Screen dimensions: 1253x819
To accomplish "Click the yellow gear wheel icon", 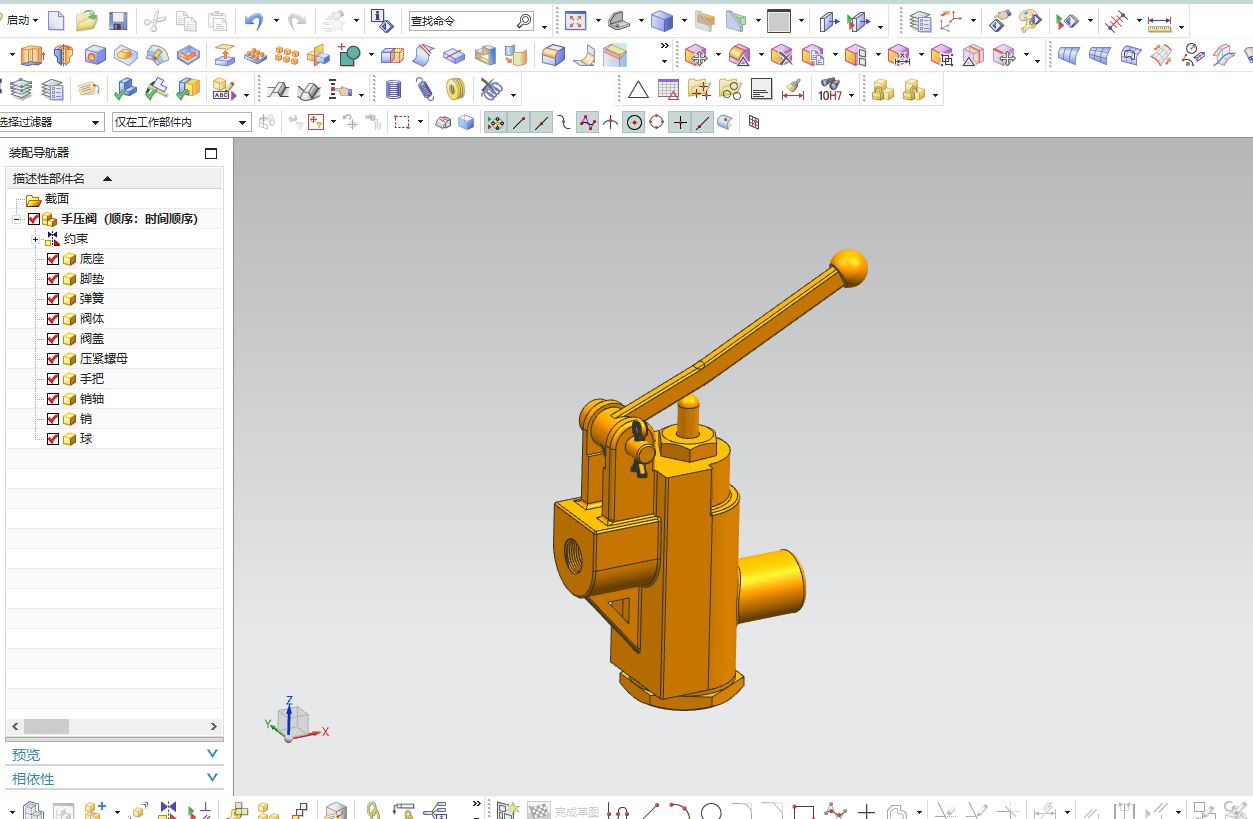I will [x=456, y=90].
